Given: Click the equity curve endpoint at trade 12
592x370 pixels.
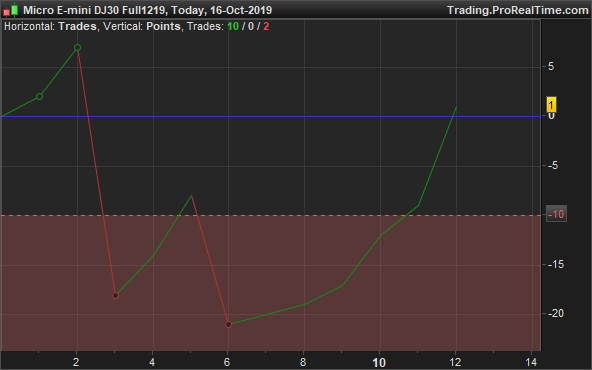Looking at the screenshot, I should pyautogui.click(x=456, y=107).
